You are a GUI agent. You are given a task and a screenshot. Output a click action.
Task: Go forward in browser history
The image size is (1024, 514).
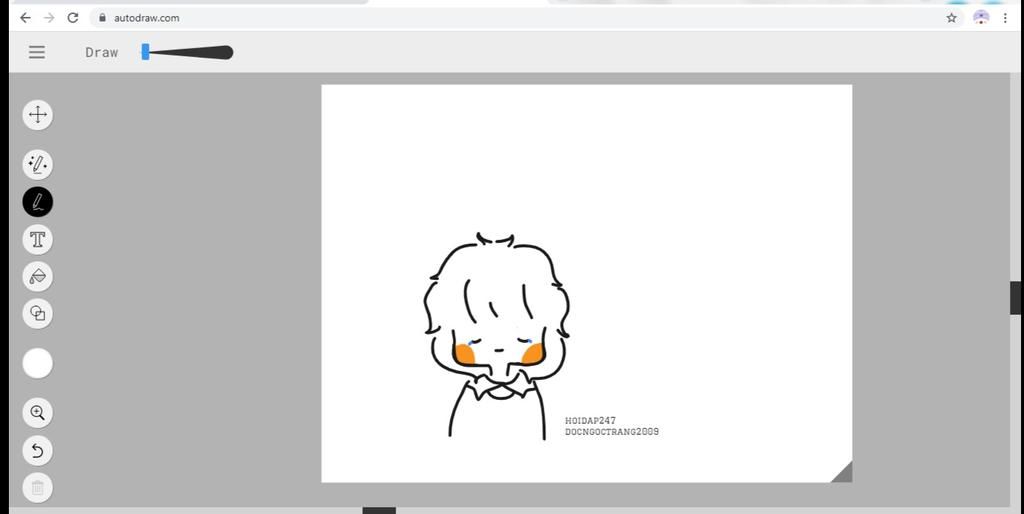(x=49, y=18)
